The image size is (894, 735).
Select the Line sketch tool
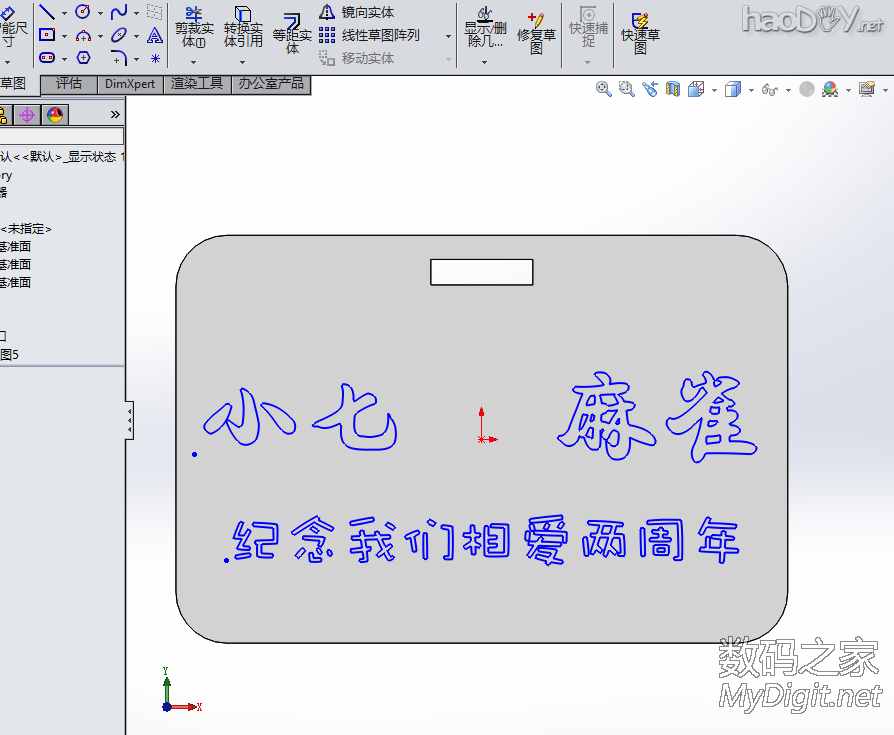click(x=47, y=11)
